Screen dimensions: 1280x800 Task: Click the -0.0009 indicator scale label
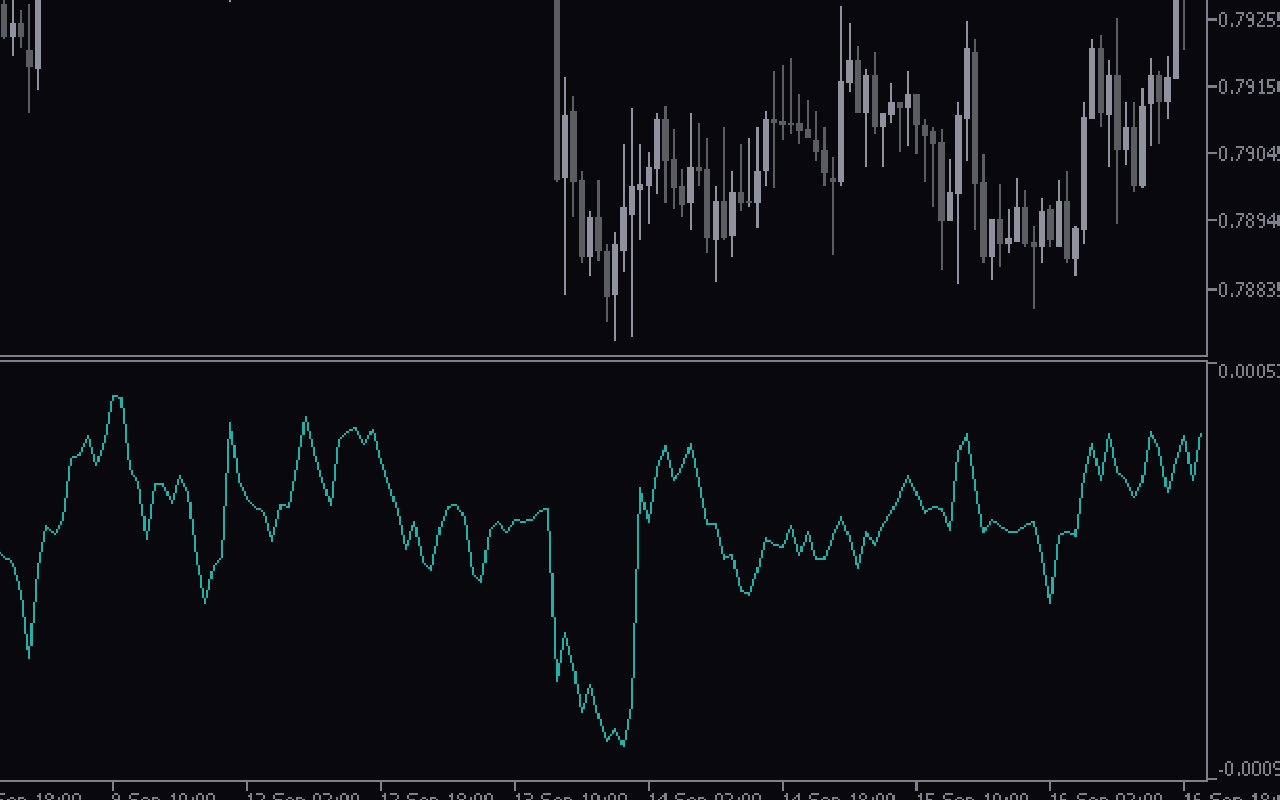(1249, 769)
